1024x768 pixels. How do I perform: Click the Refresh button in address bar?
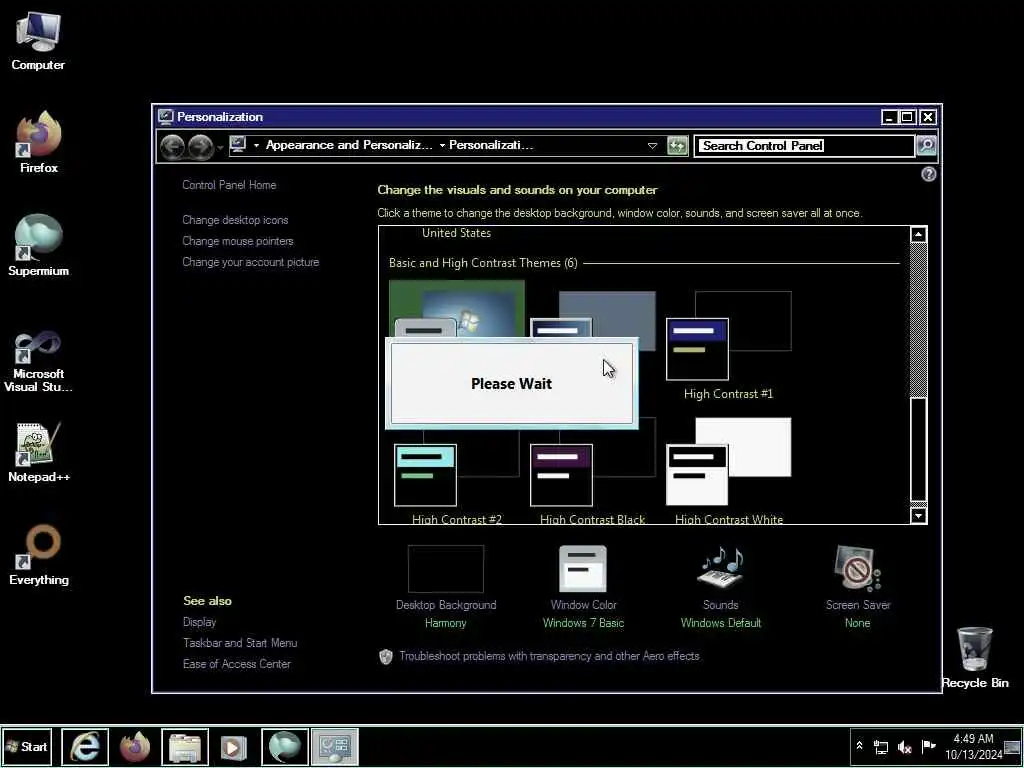pyautogui.click(x=677, y=146)
